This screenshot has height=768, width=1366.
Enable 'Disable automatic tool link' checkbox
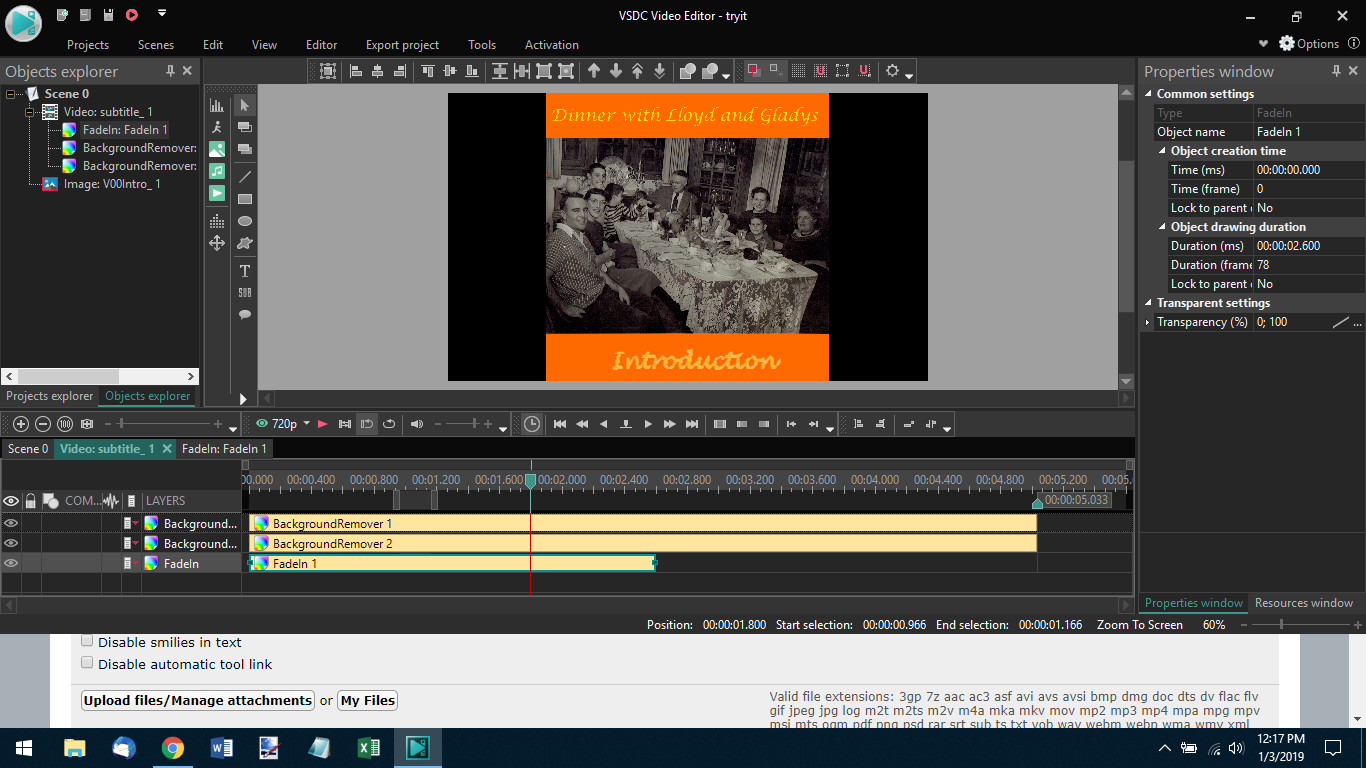(x=87, y=664)
